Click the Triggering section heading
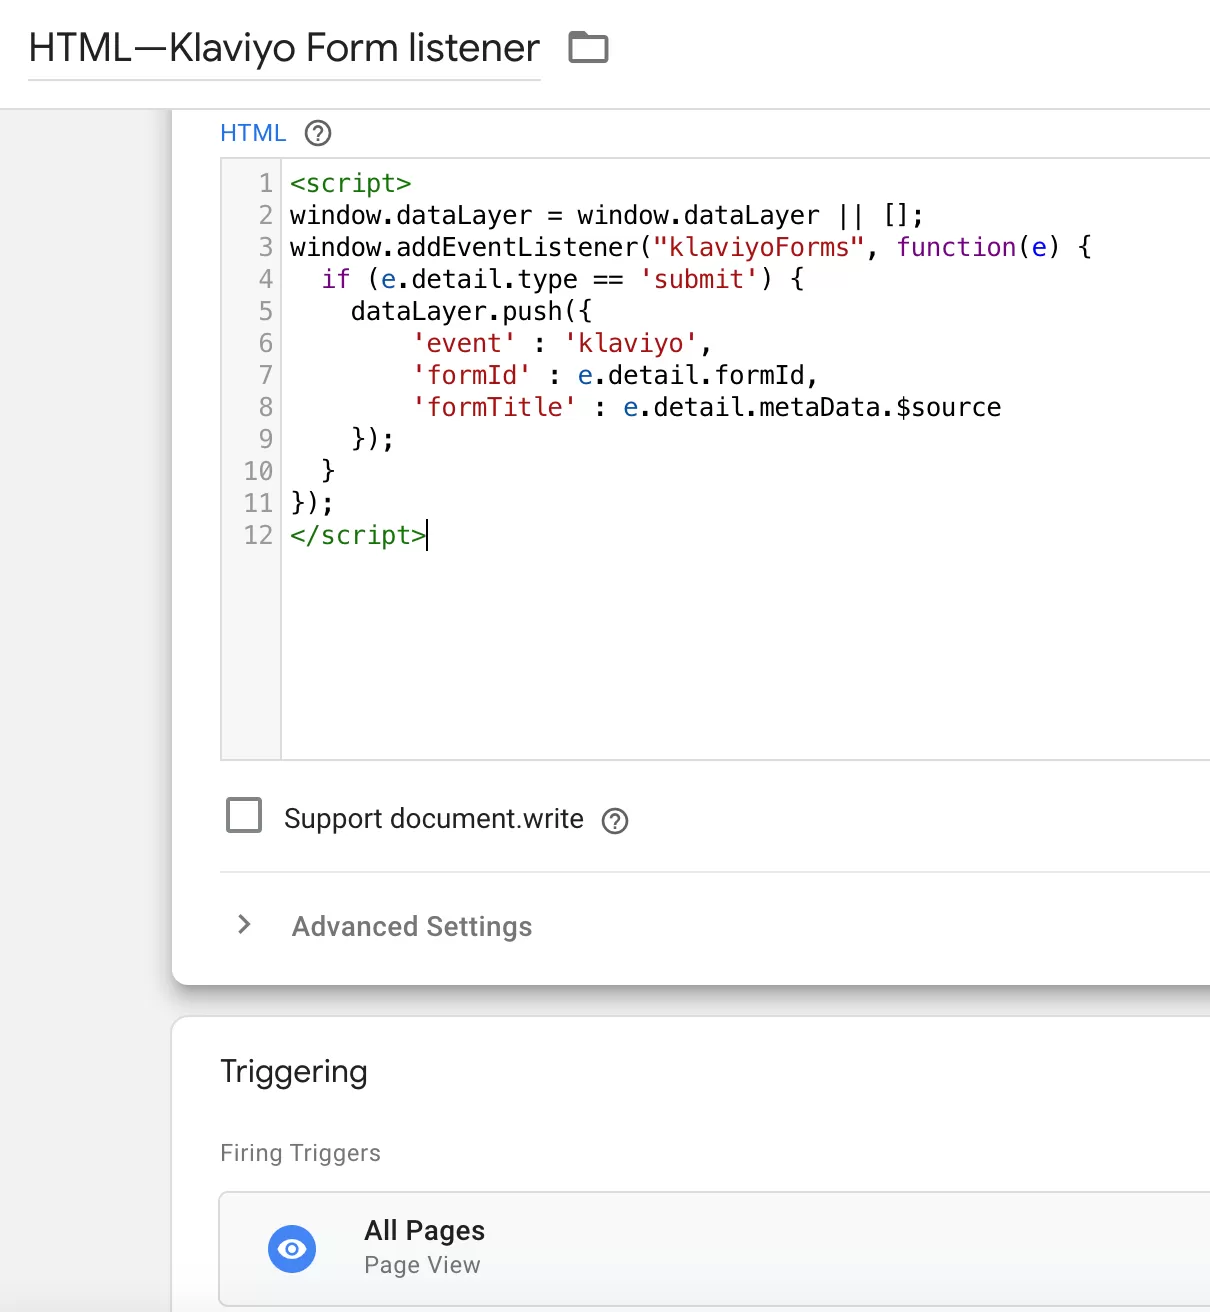 (x=294, y=1071)
